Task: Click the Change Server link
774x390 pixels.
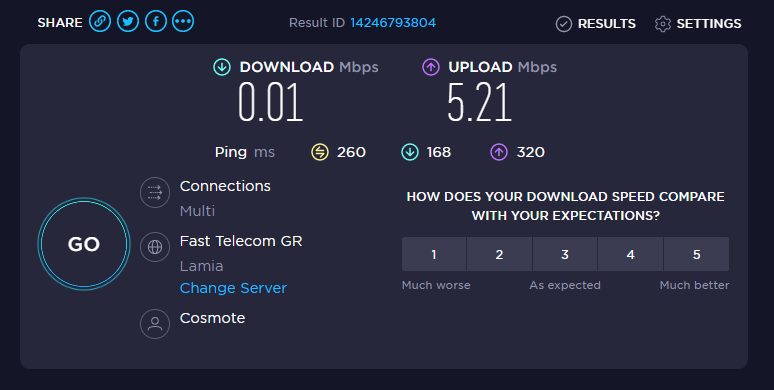Action: 233,288
